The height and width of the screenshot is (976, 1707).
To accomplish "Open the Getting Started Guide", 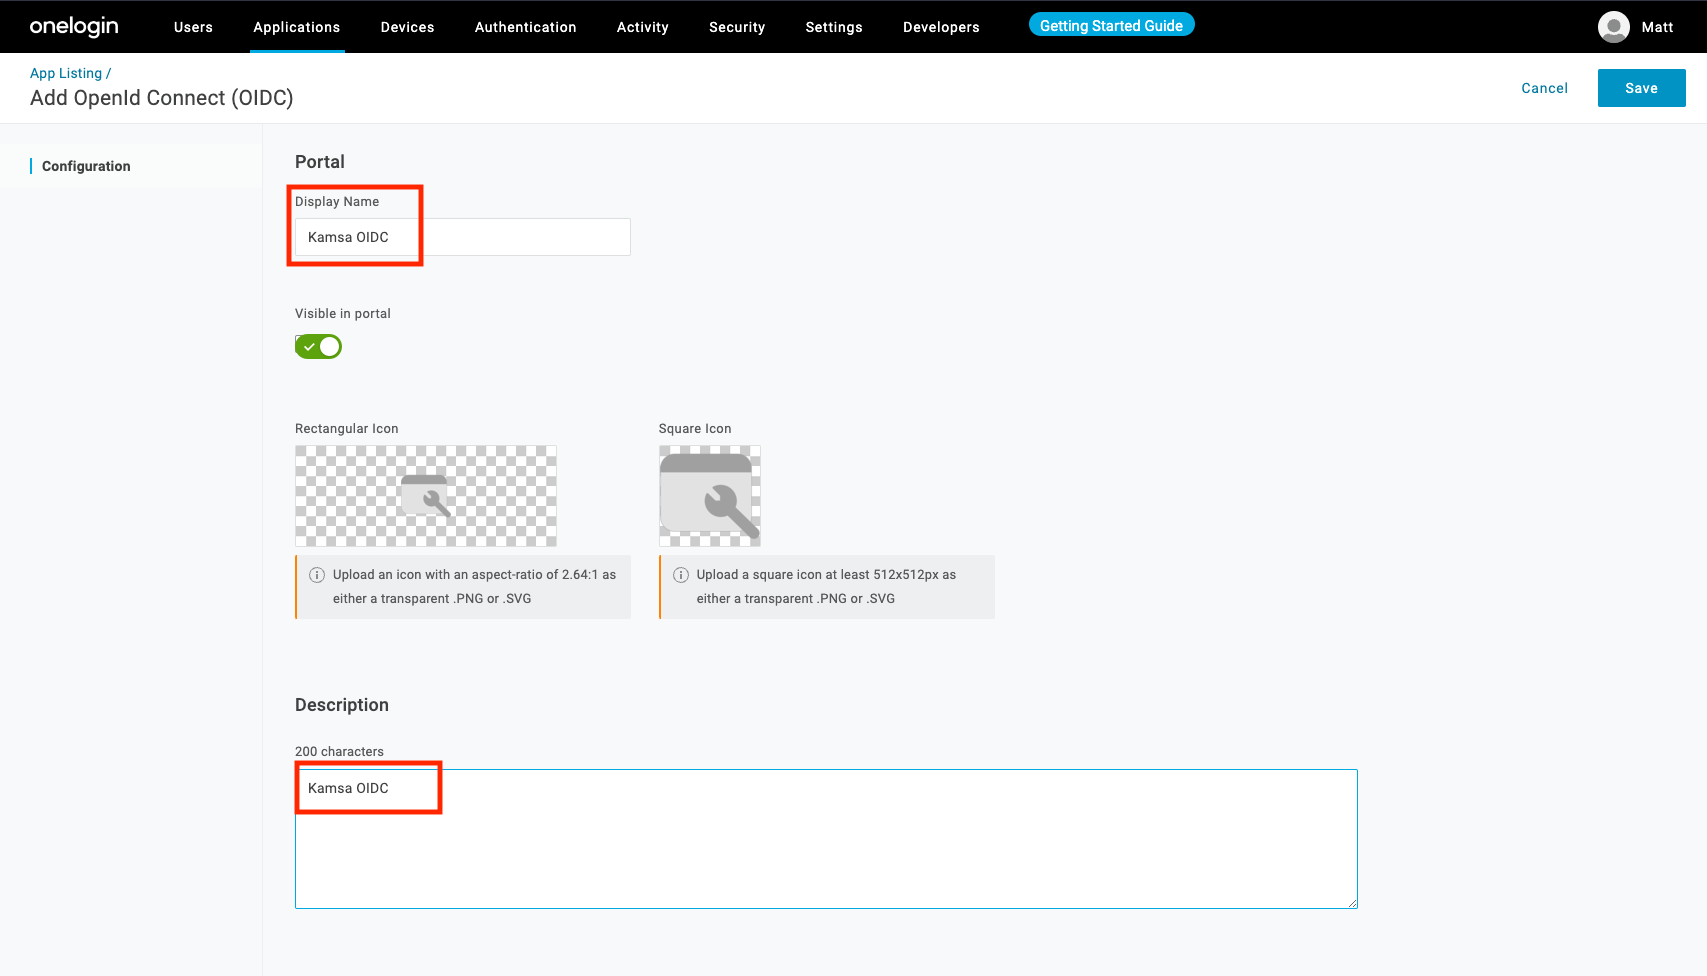I will 1112,25.
